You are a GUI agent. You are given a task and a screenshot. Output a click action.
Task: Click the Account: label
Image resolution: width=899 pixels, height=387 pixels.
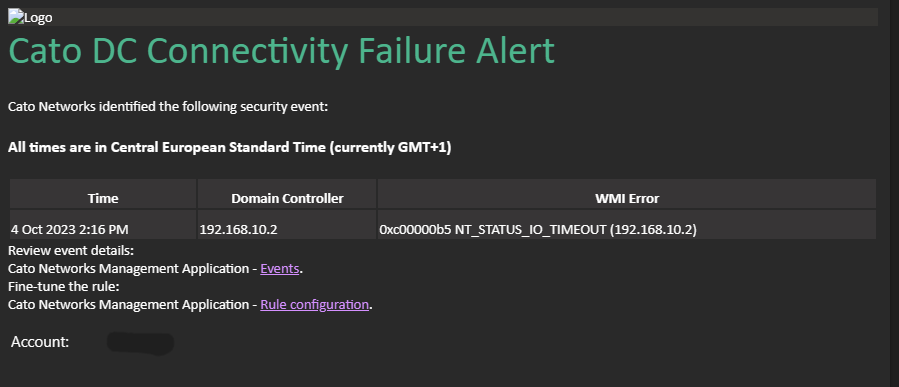pyautogui.click(x=40, y=342)
